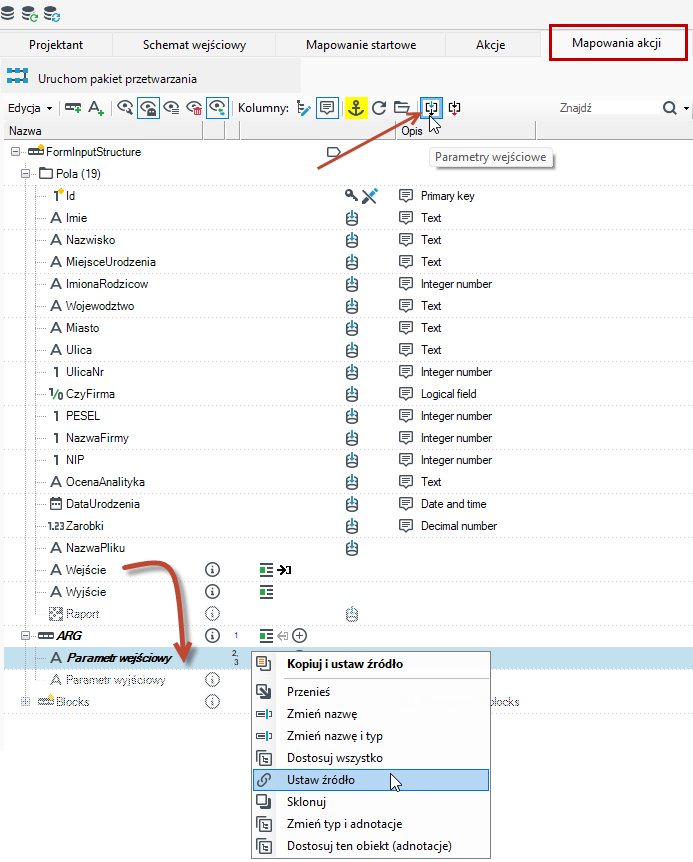Choose Ustaw źródło from context menu

coord(371,780)
